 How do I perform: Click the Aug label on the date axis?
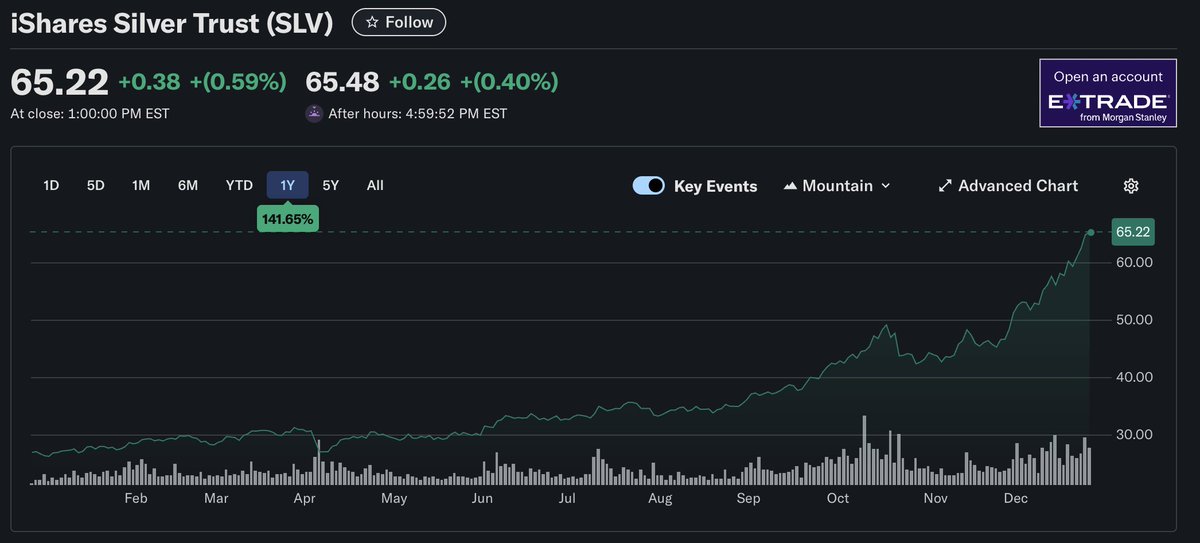point(660,498)
